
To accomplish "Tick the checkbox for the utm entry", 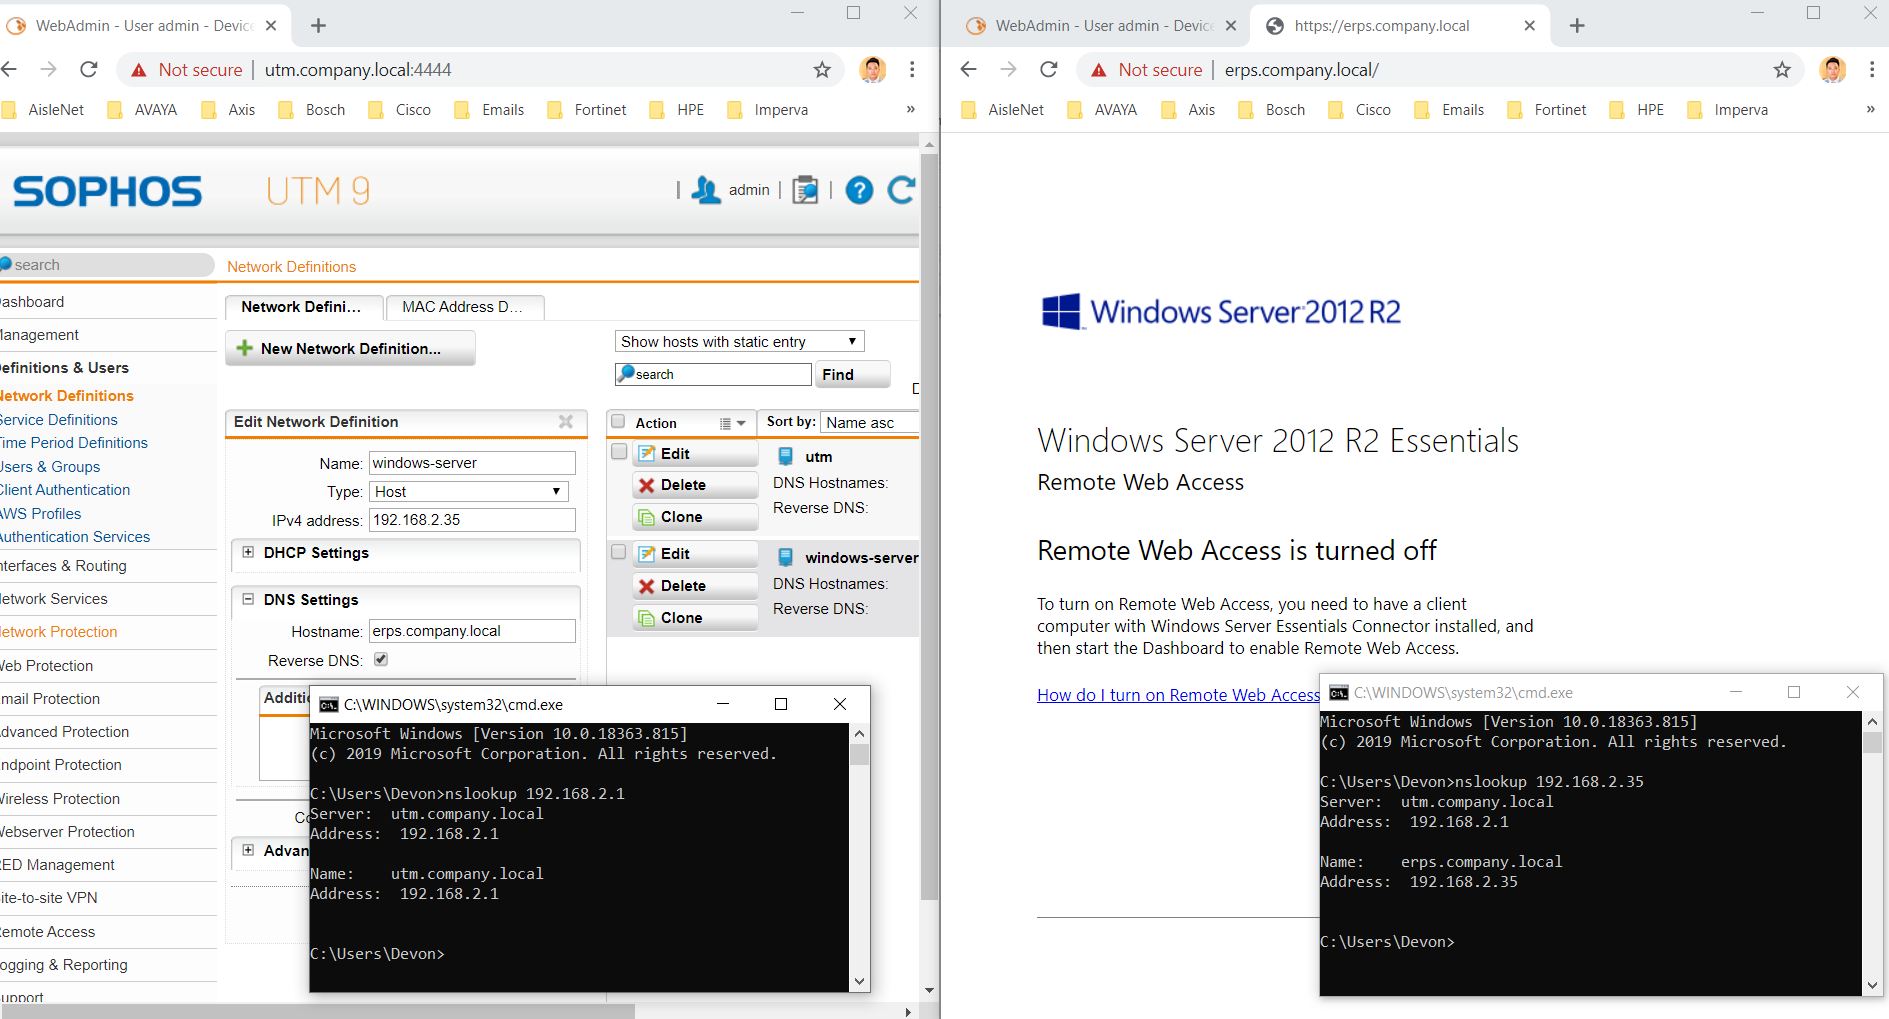I will coord(619,452).
